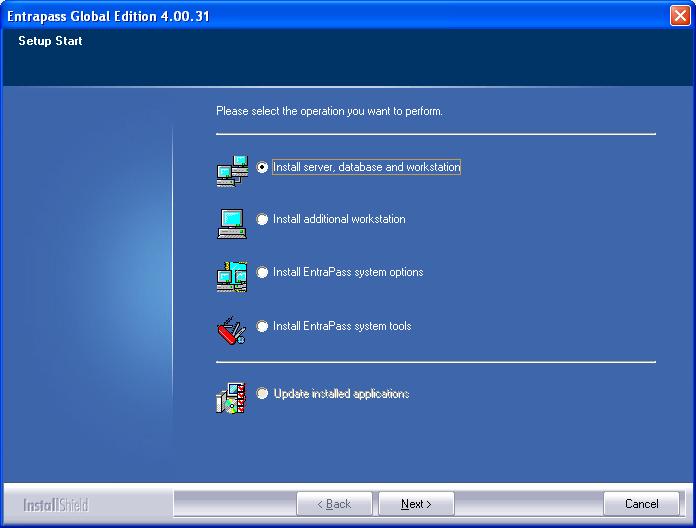The width and height of the screenshot is (696, 528).
Task: Choose Install EntraPass system tools radio button
Action: click(262, 326)
